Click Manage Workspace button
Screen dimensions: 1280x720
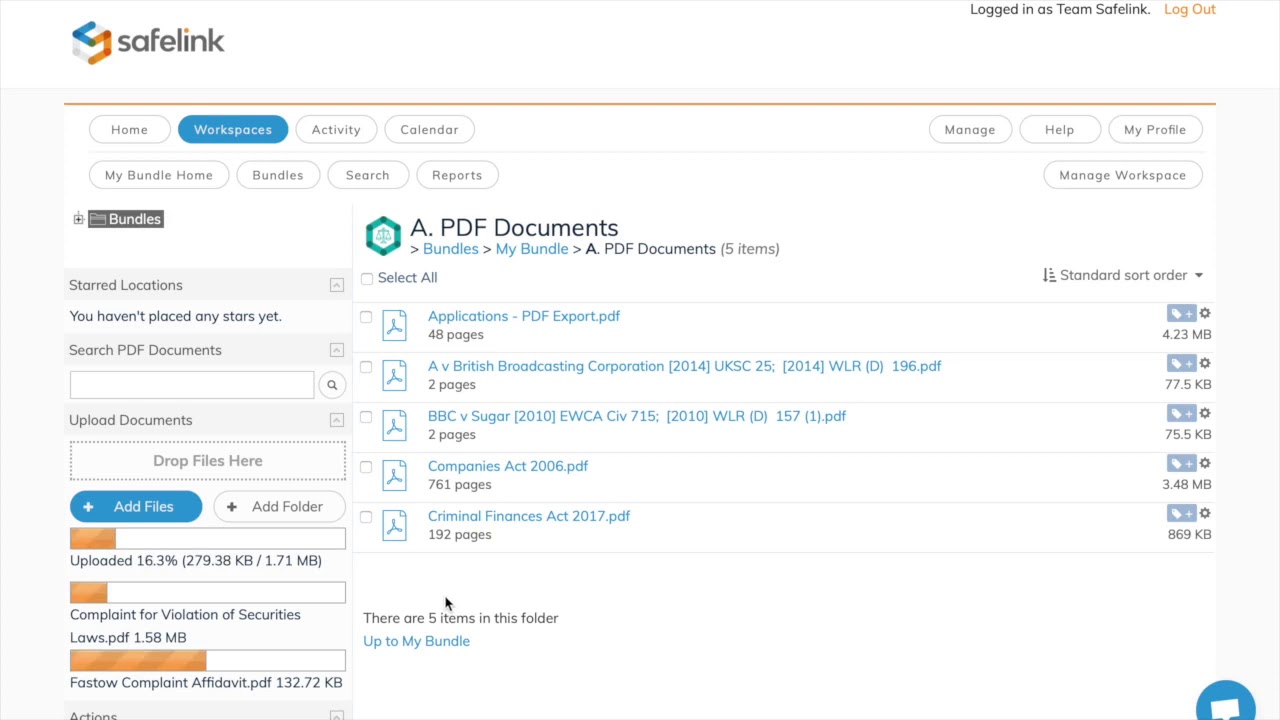1123,175
